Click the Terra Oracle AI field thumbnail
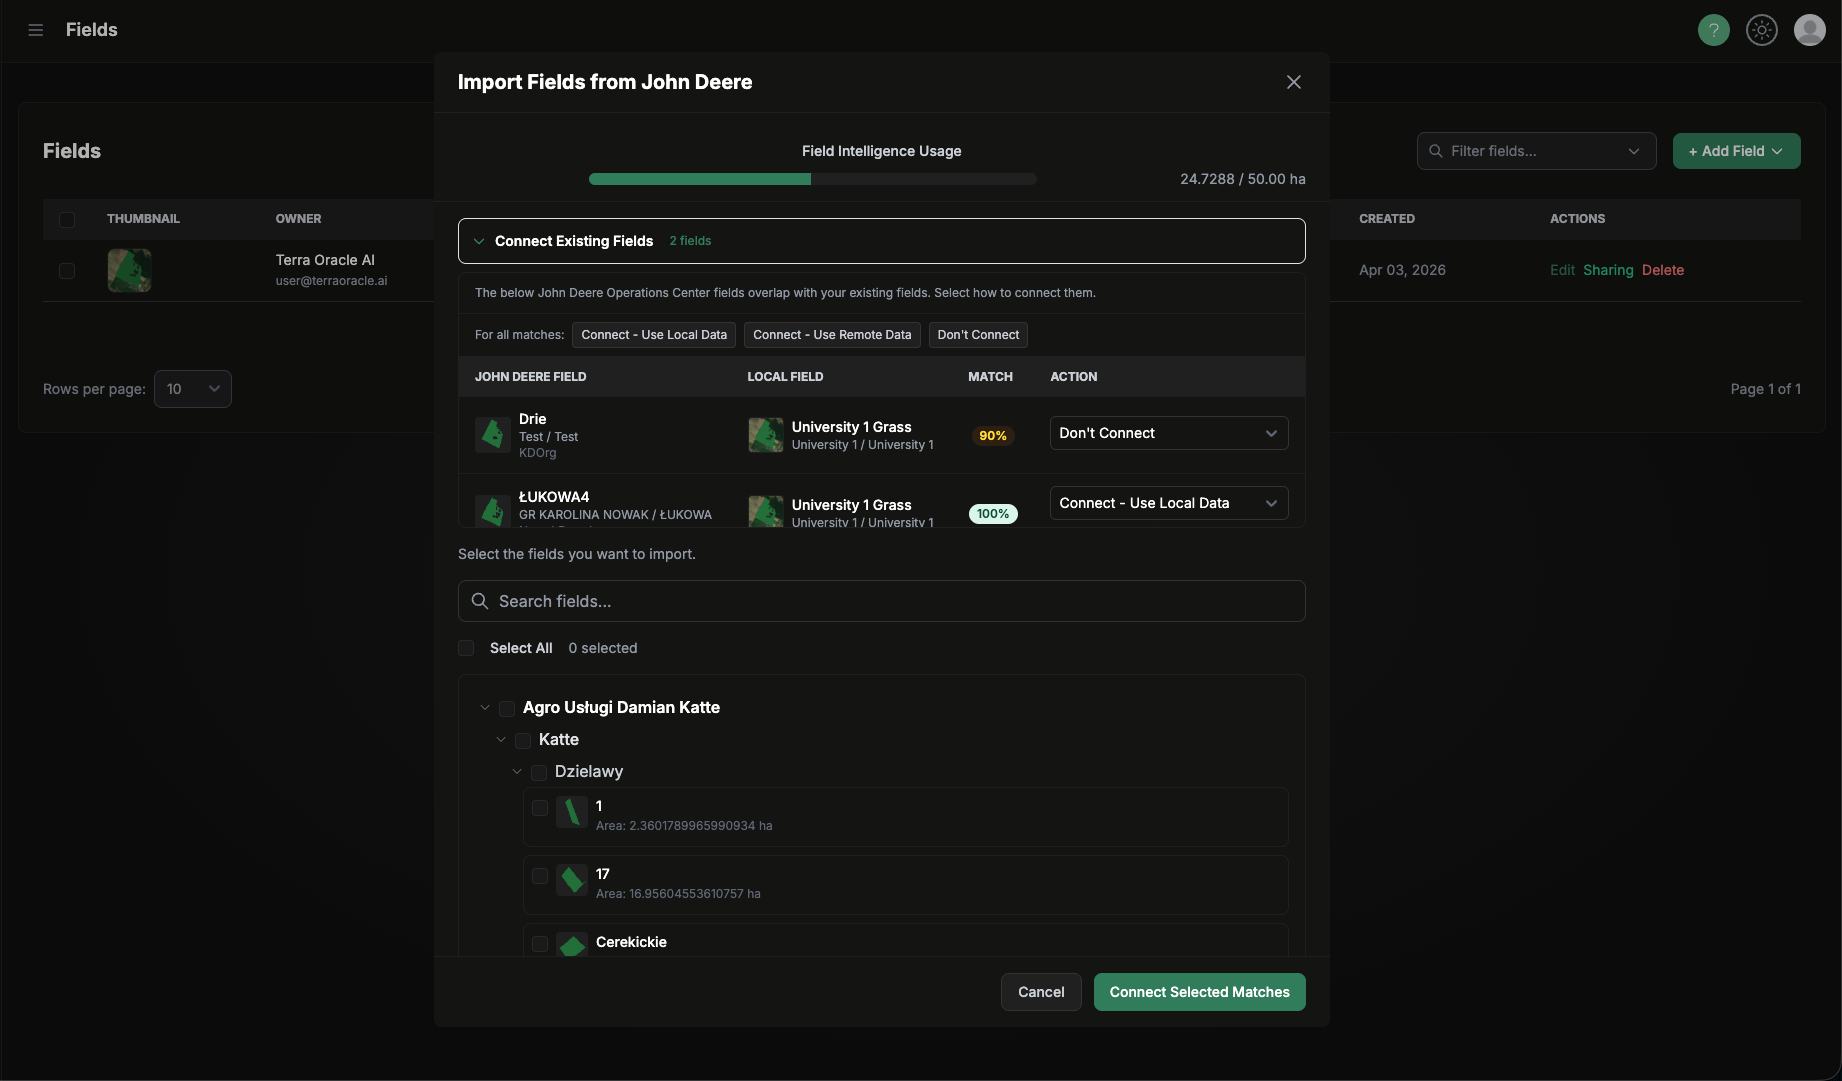The image size is (1842, 1081). [x=129, y=269]
